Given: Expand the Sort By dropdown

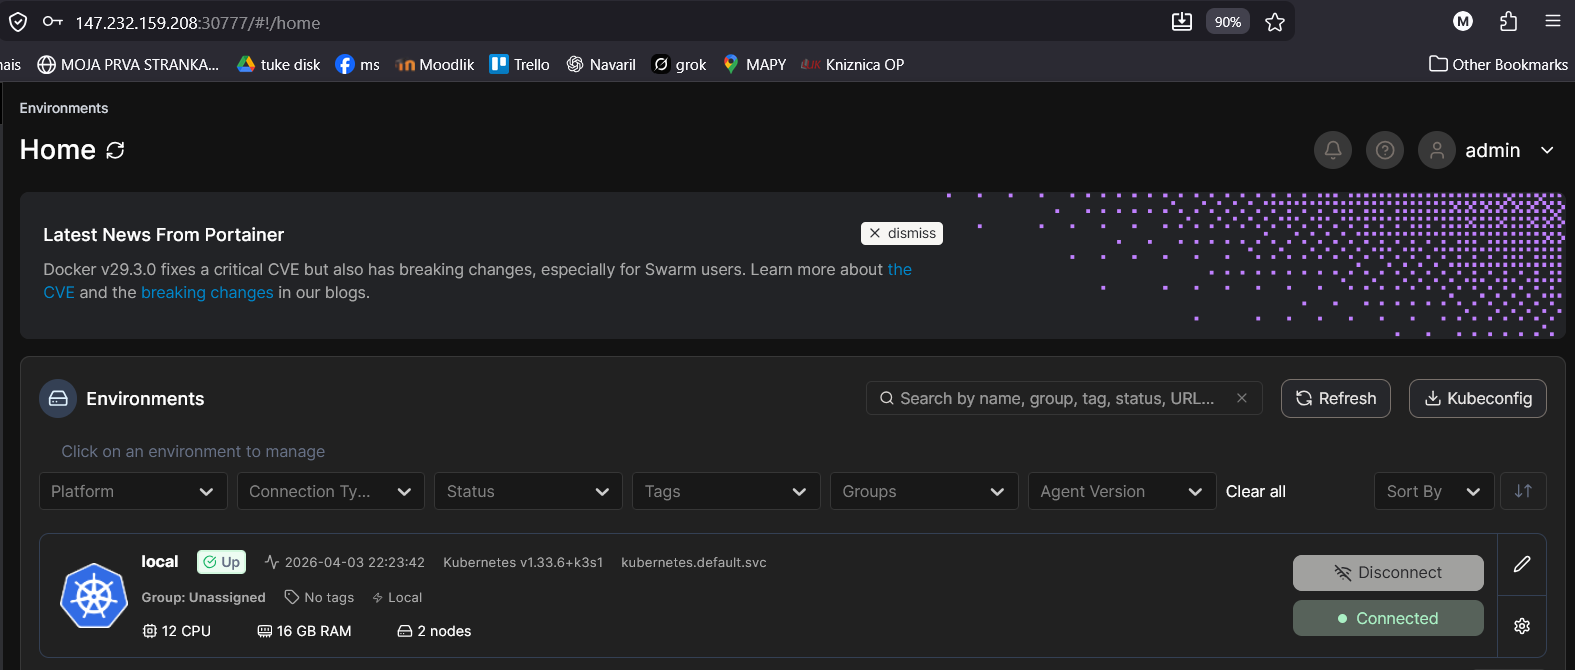Looking at the screenshot, I should (1432, 491).
